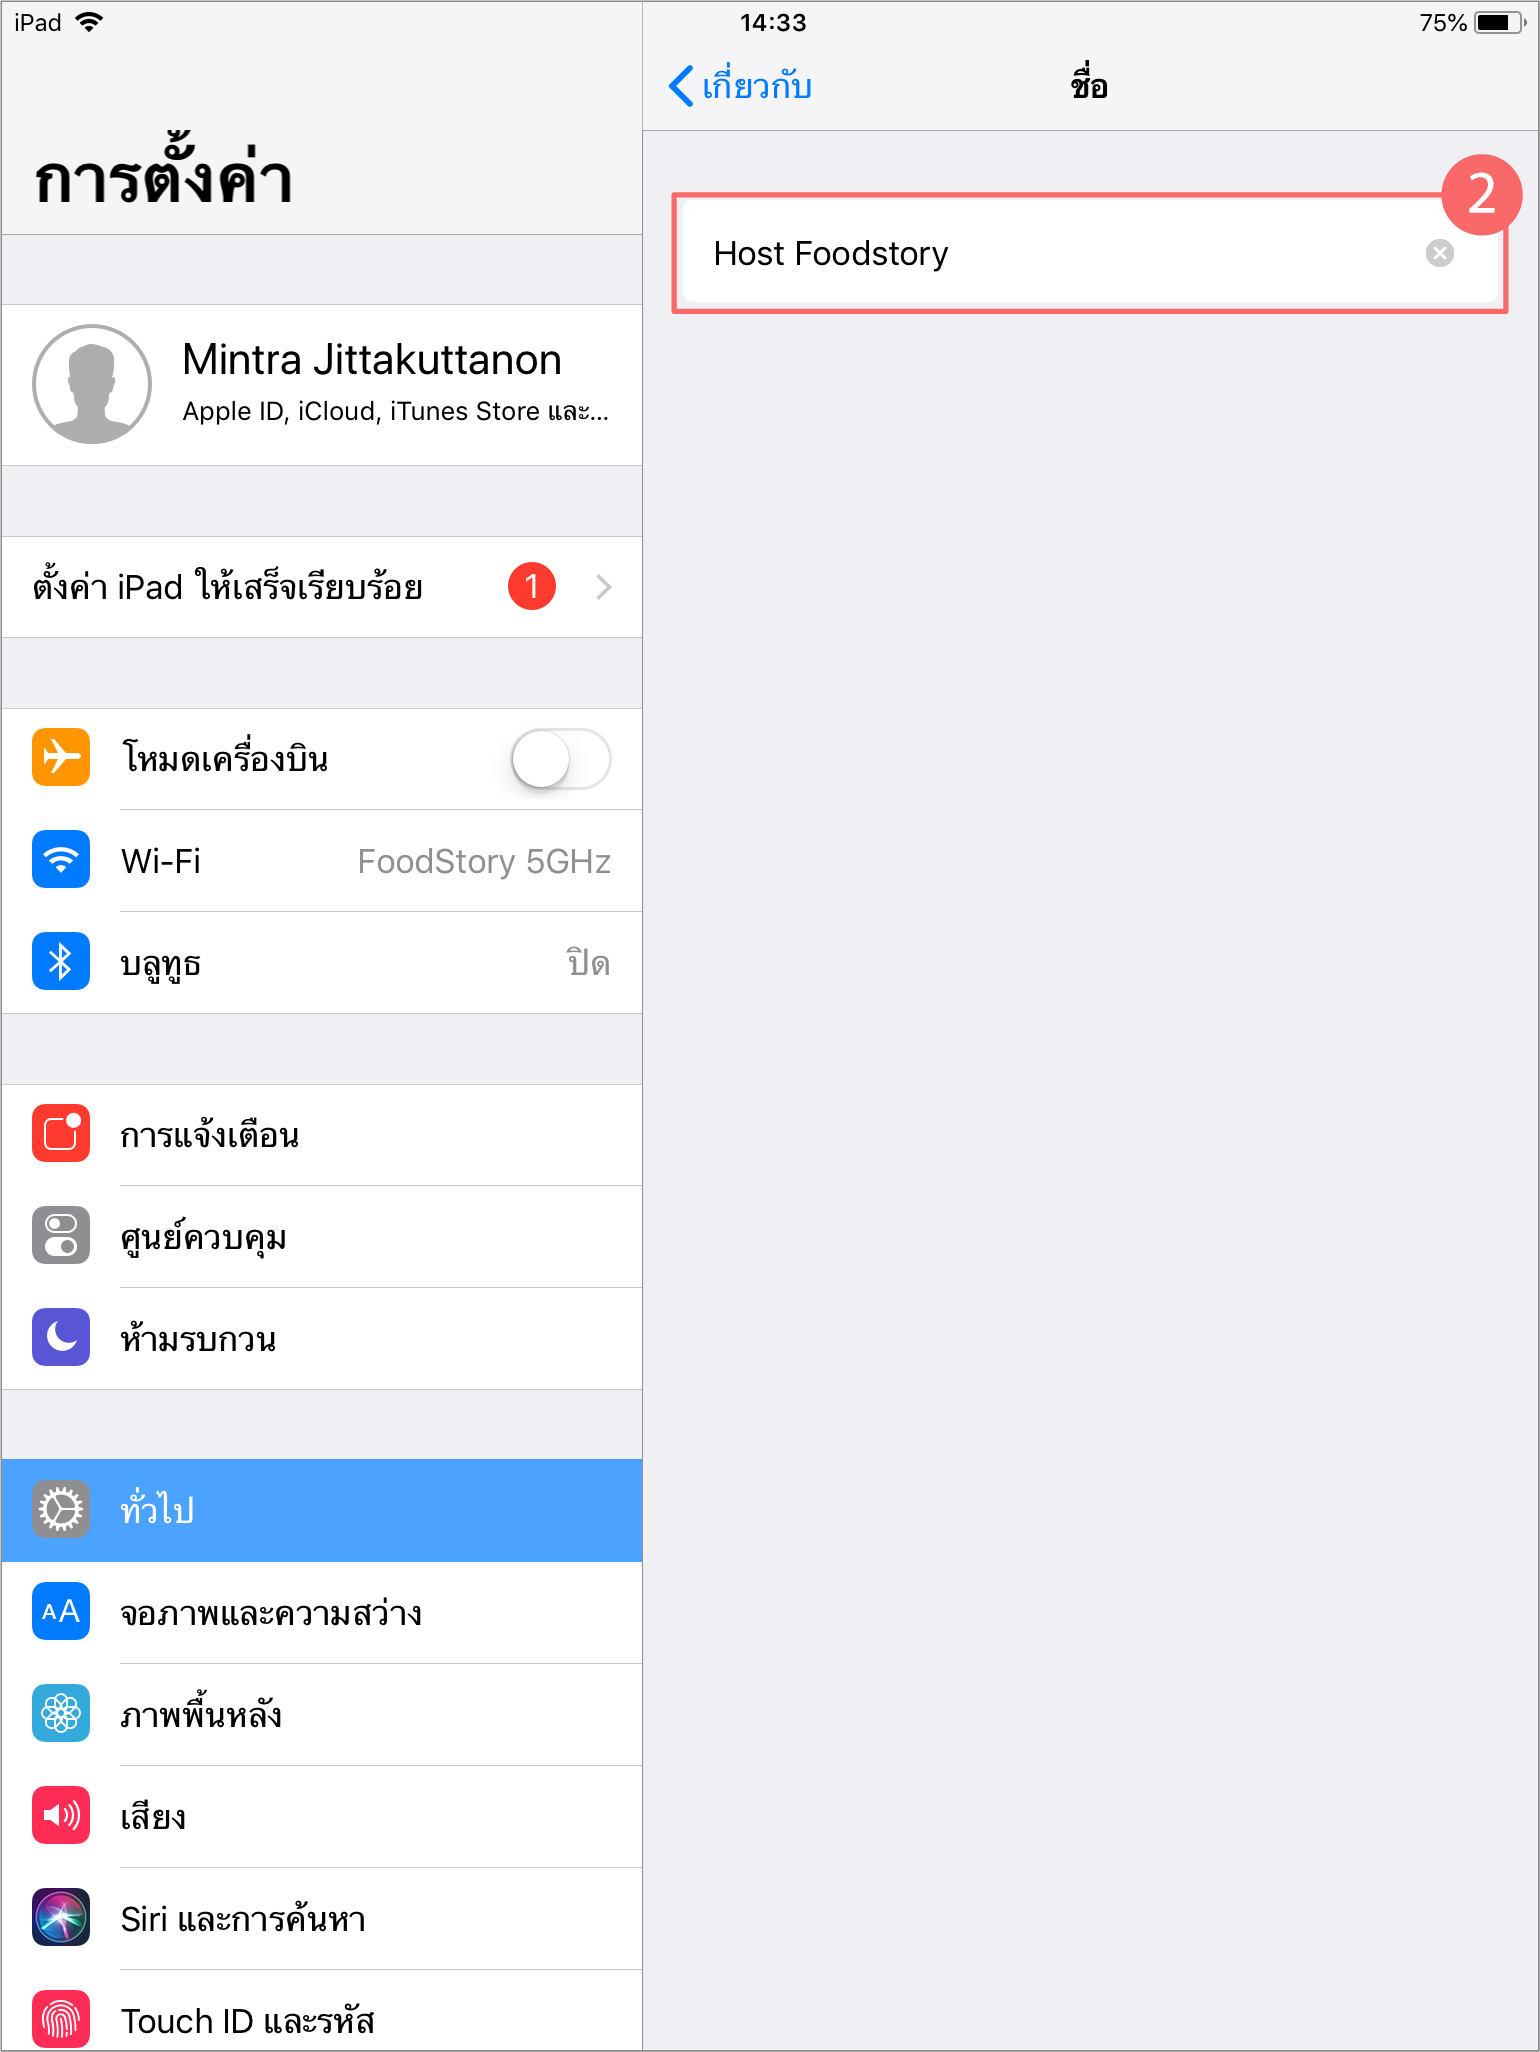Select the ทั่วไป General menu item
Image resolution: width=1540 pixels, height=2052 pixels.
[x=322, y=1510]
